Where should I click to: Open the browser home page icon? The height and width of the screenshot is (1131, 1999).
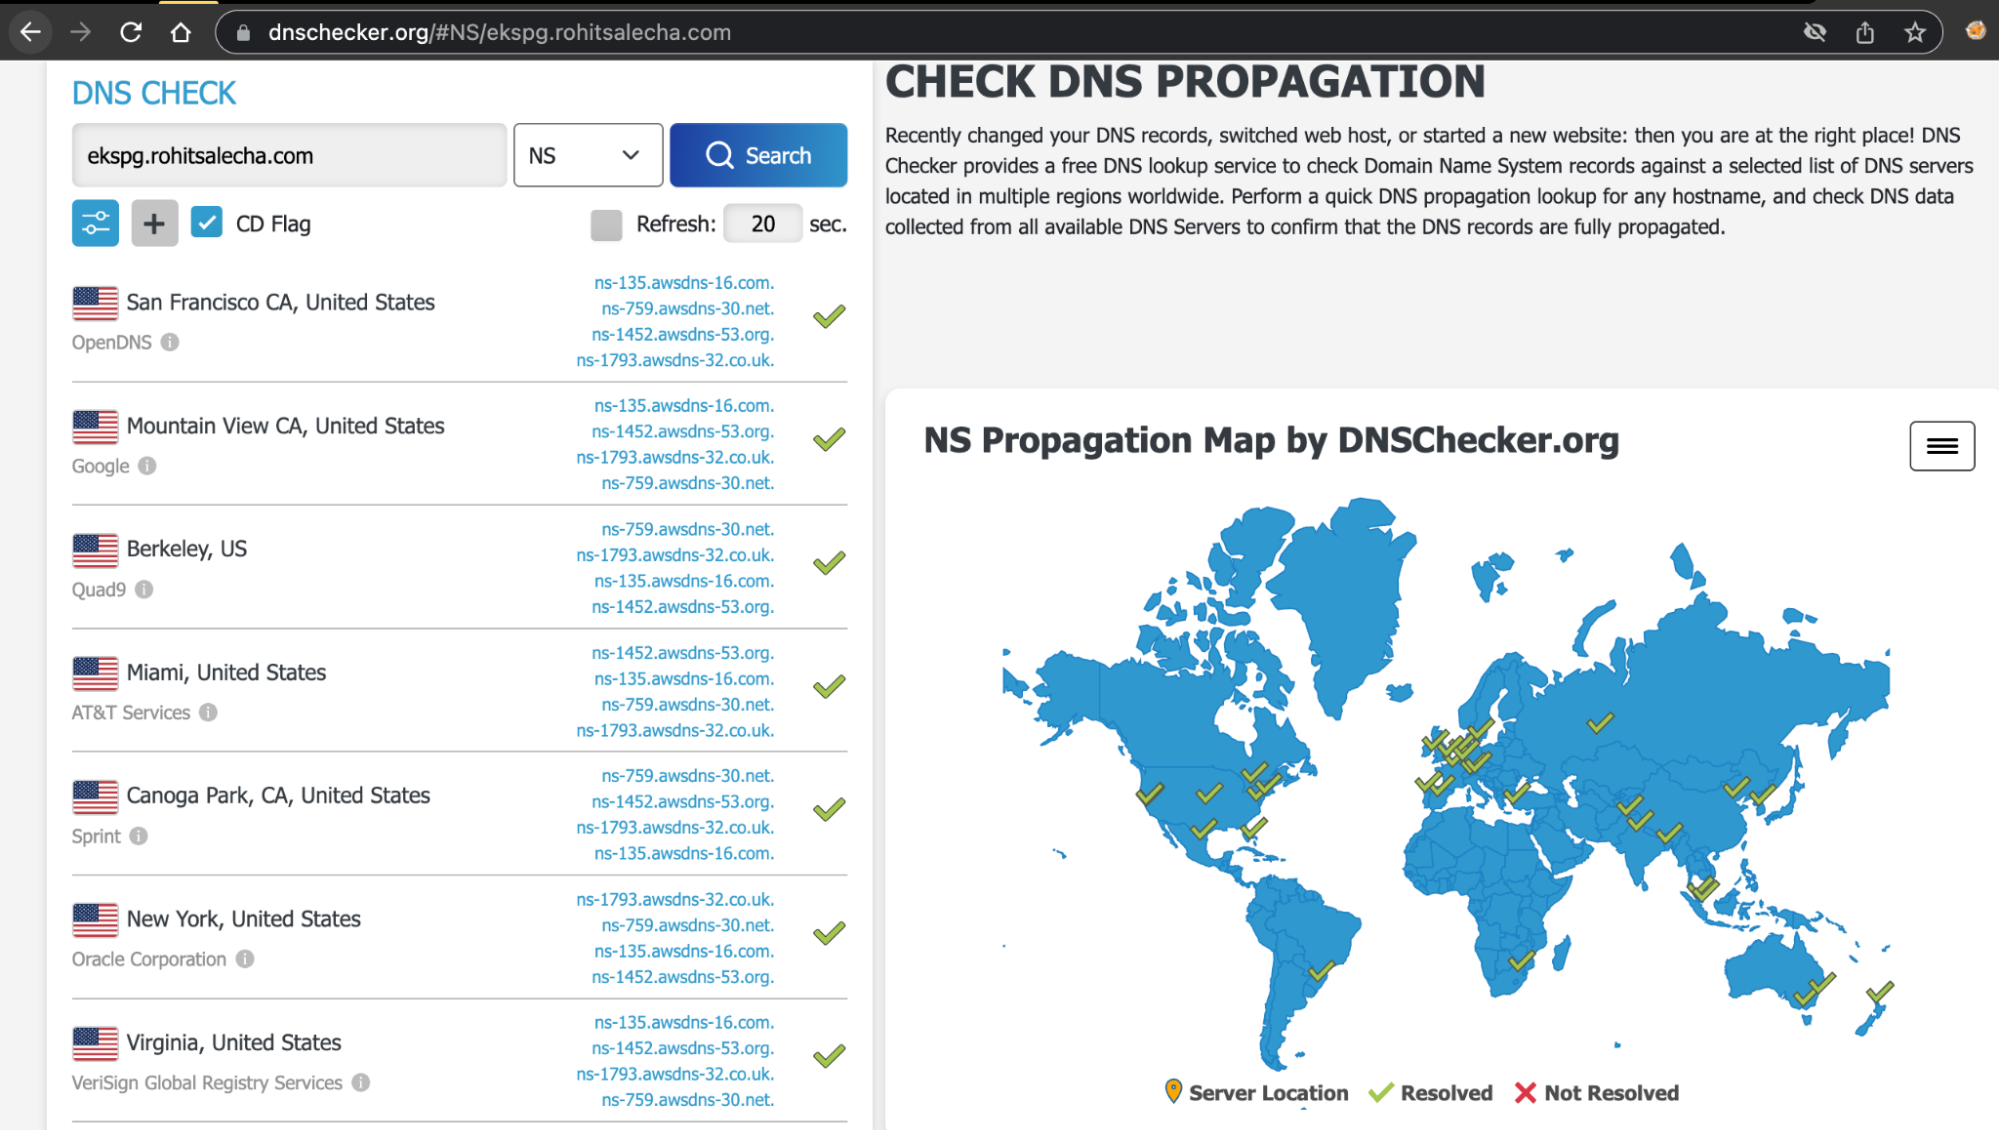pos(180,32)
